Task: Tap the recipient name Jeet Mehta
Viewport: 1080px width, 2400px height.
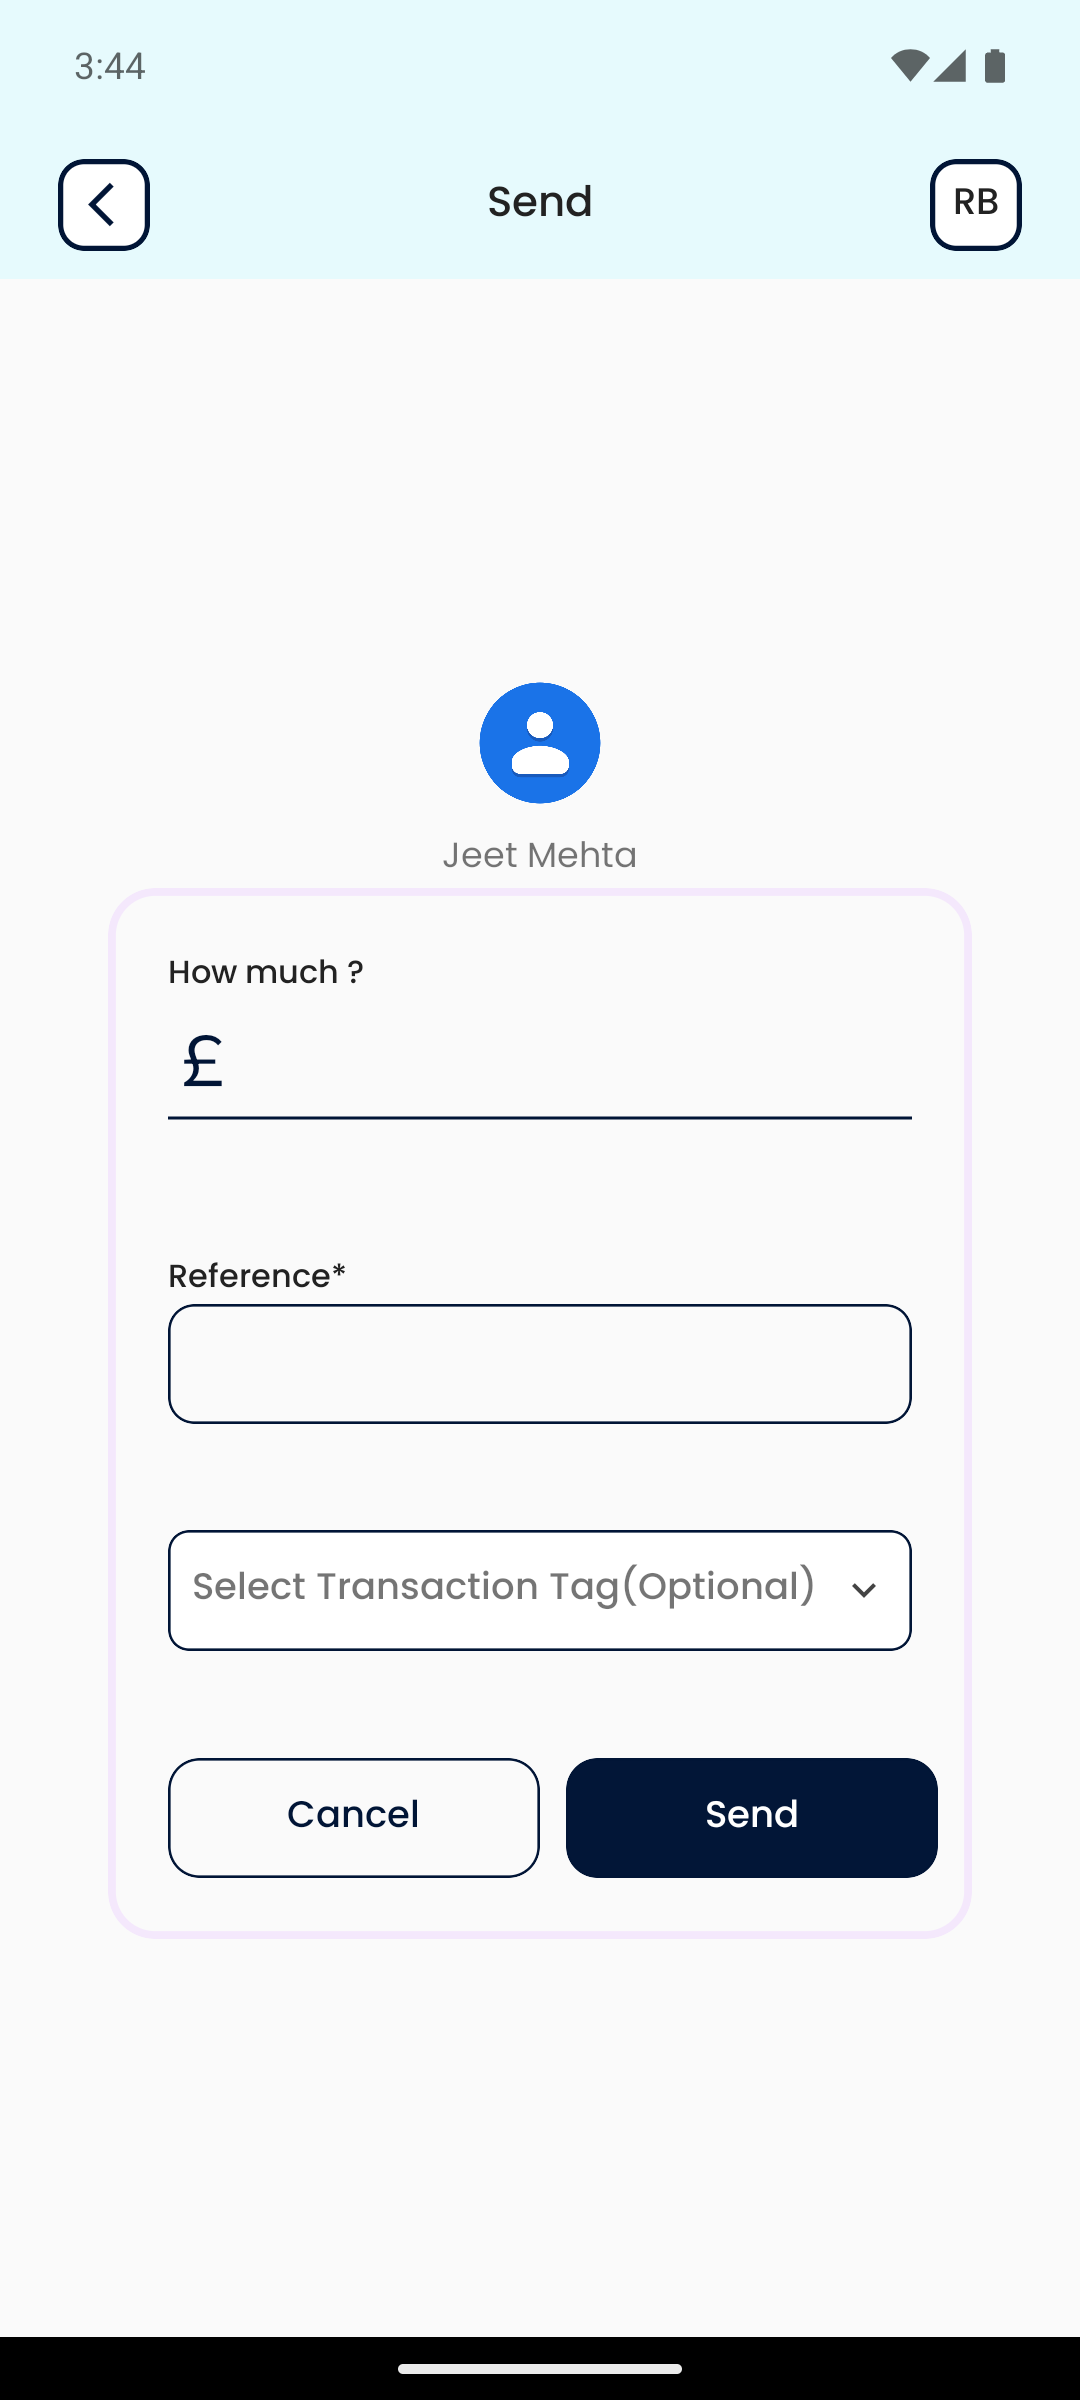Action: (x=540, y=855)
